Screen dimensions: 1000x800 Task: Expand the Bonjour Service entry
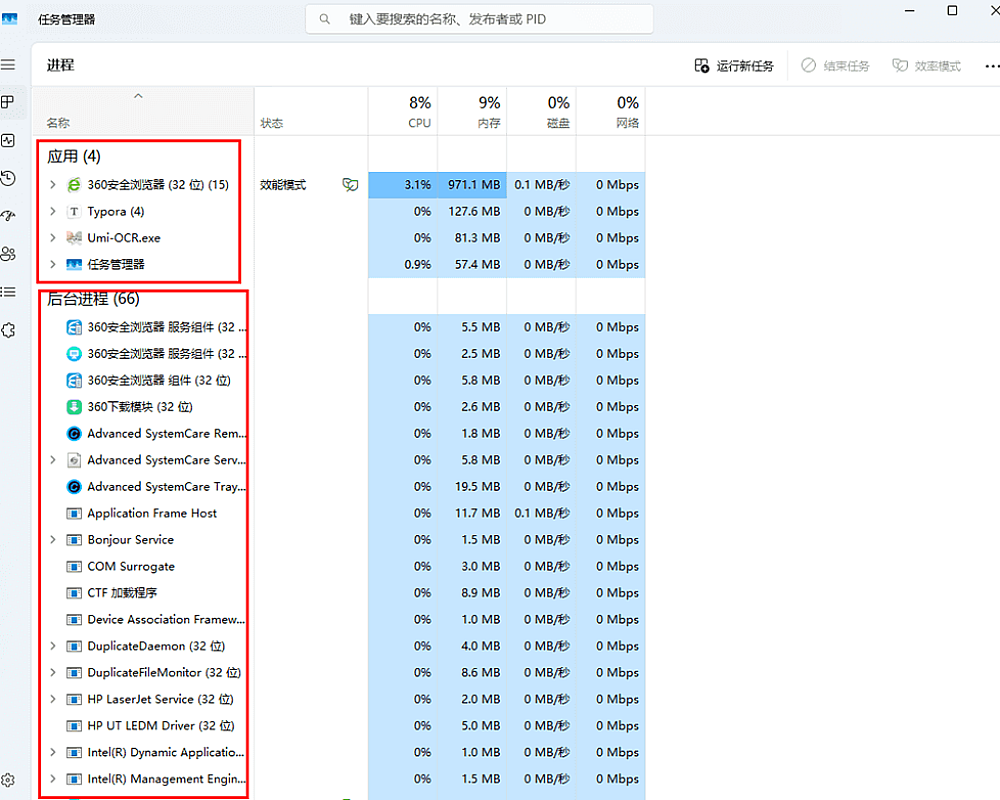point(53,540)
